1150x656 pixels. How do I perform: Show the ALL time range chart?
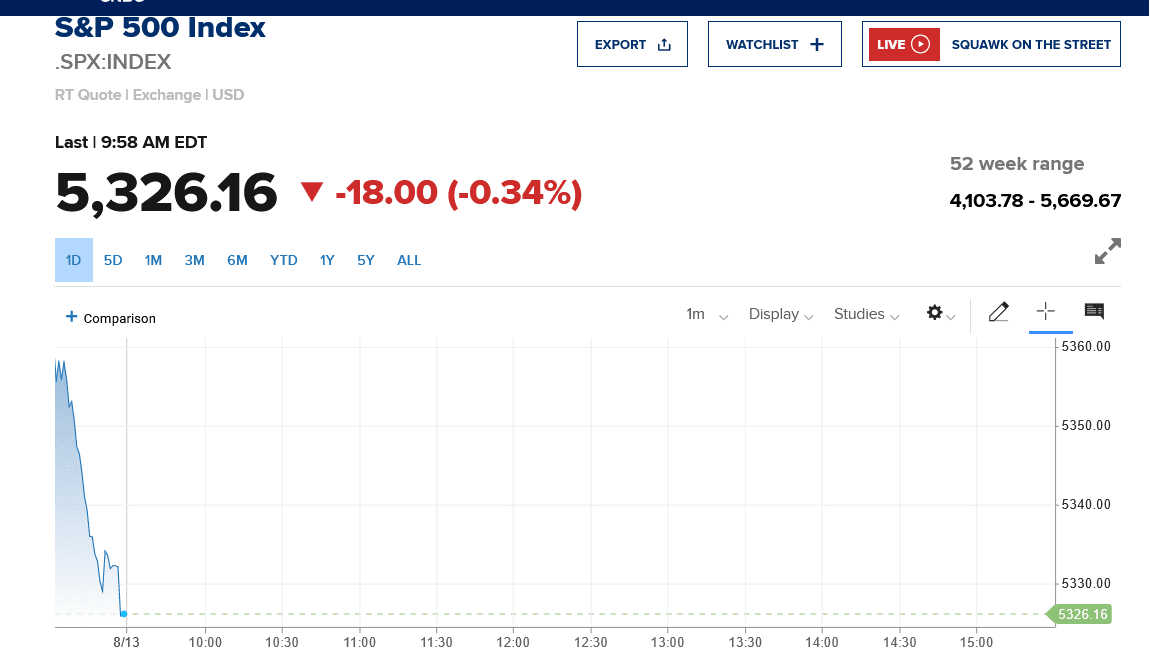click(409, 260)
